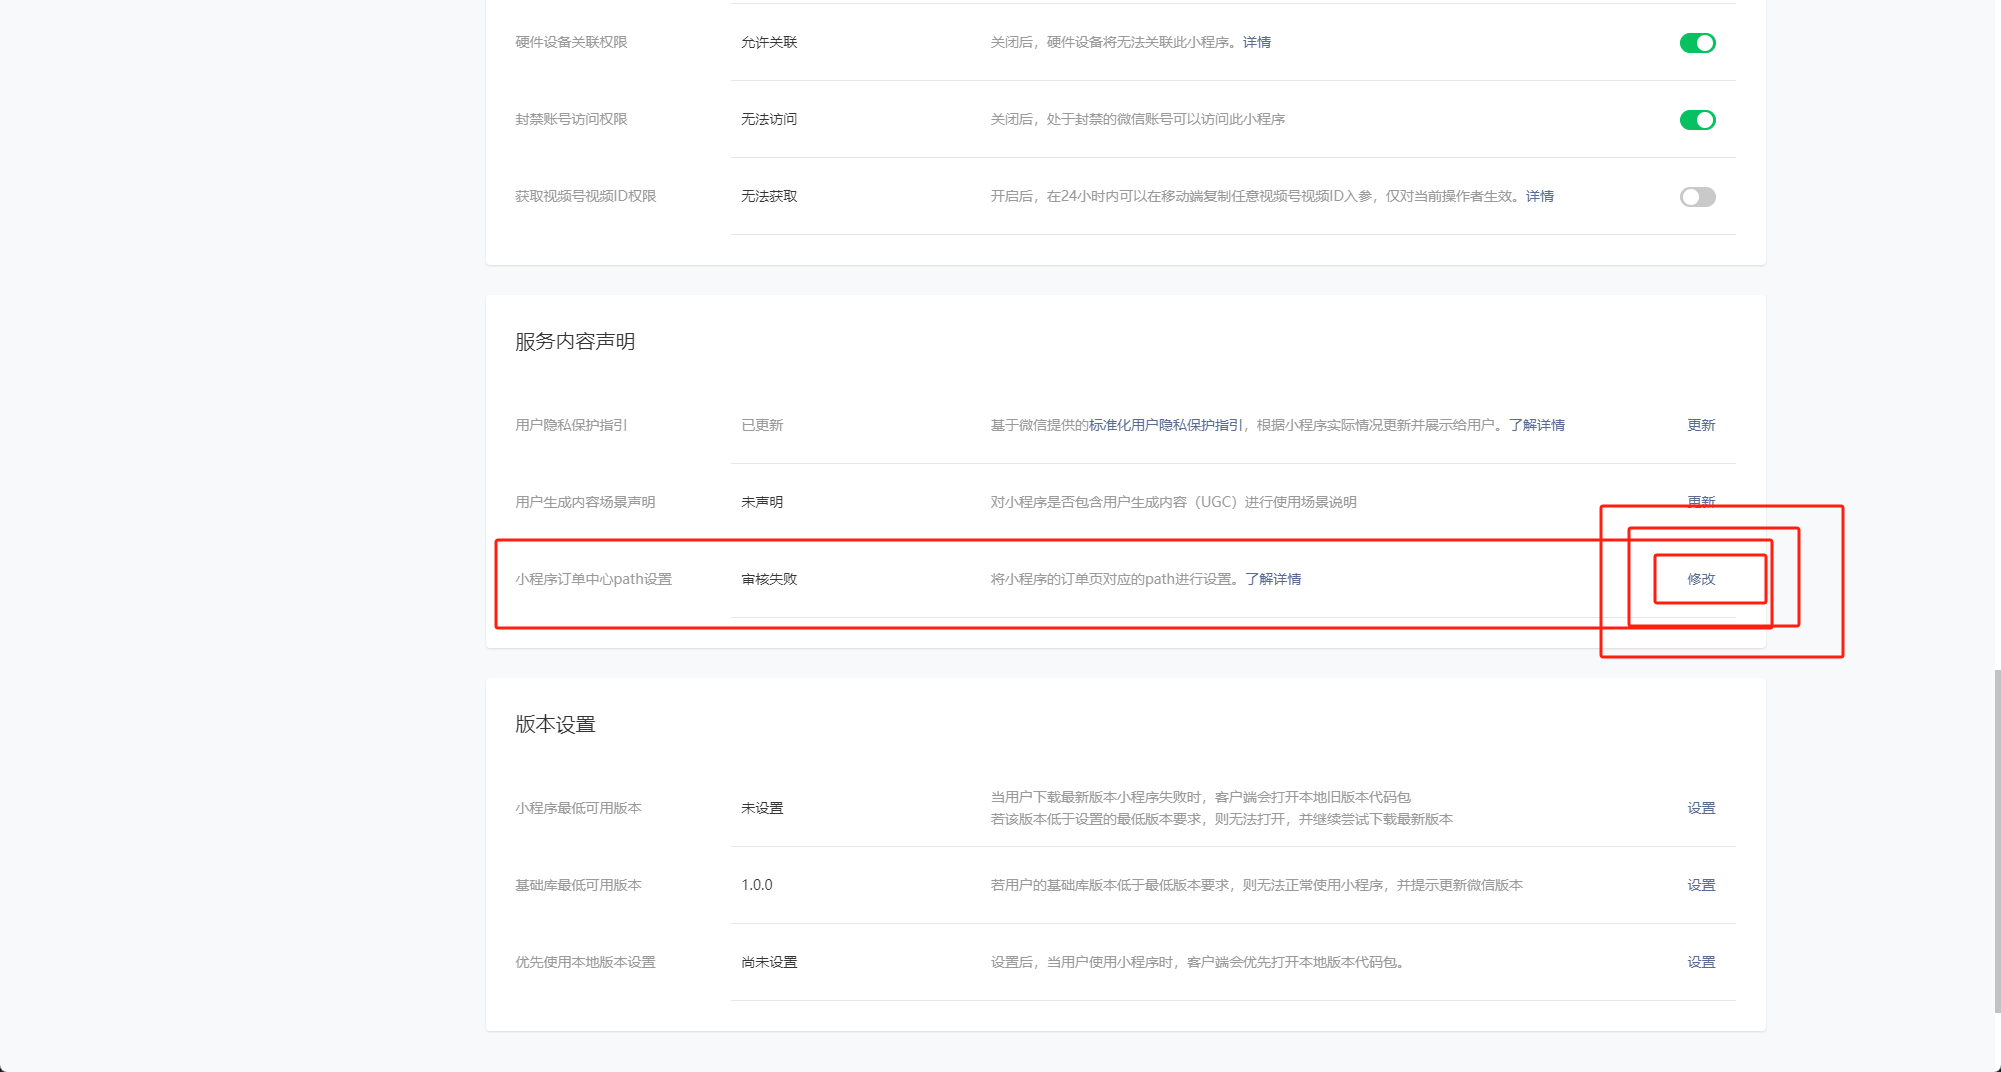Click the 1.0.0 base library version value
Screen dimensions: 2001x1072
point(757,885)
